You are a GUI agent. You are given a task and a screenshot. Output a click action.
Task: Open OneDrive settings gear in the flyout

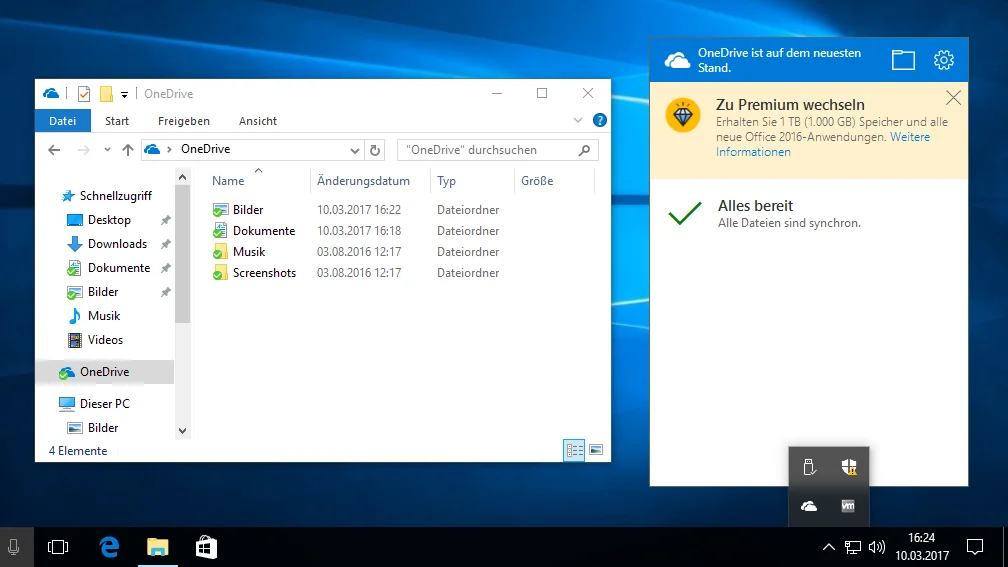(944, 60)
